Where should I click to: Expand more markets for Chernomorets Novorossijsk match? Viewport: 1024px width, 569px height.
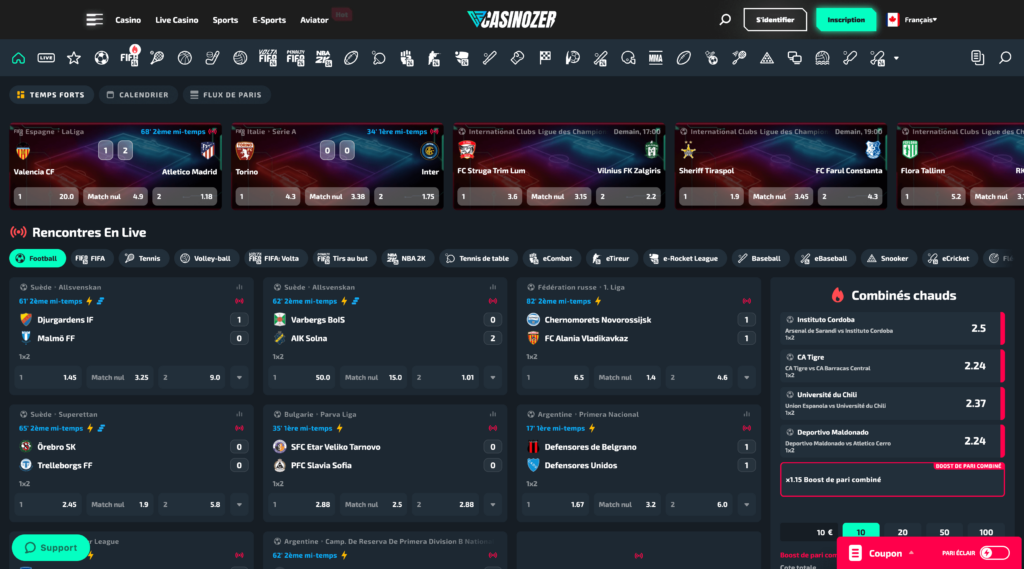coord(746,378)
